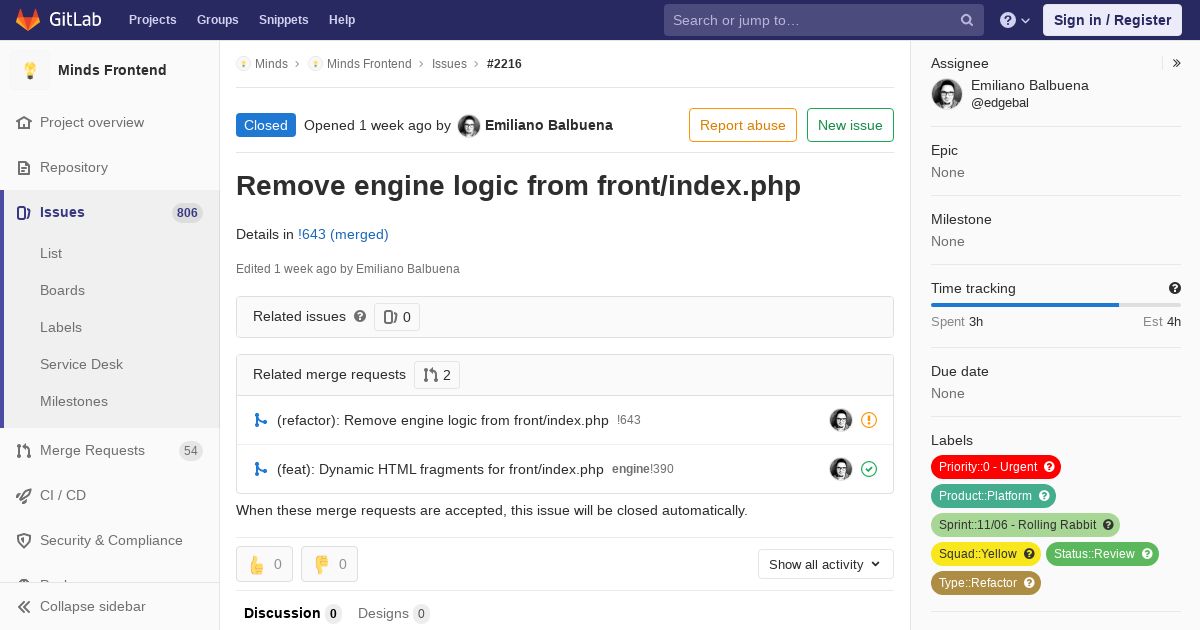Screen dimensions: 1200x630
Task: Click the Issues sidebar icon
Action: click(24, 212)
